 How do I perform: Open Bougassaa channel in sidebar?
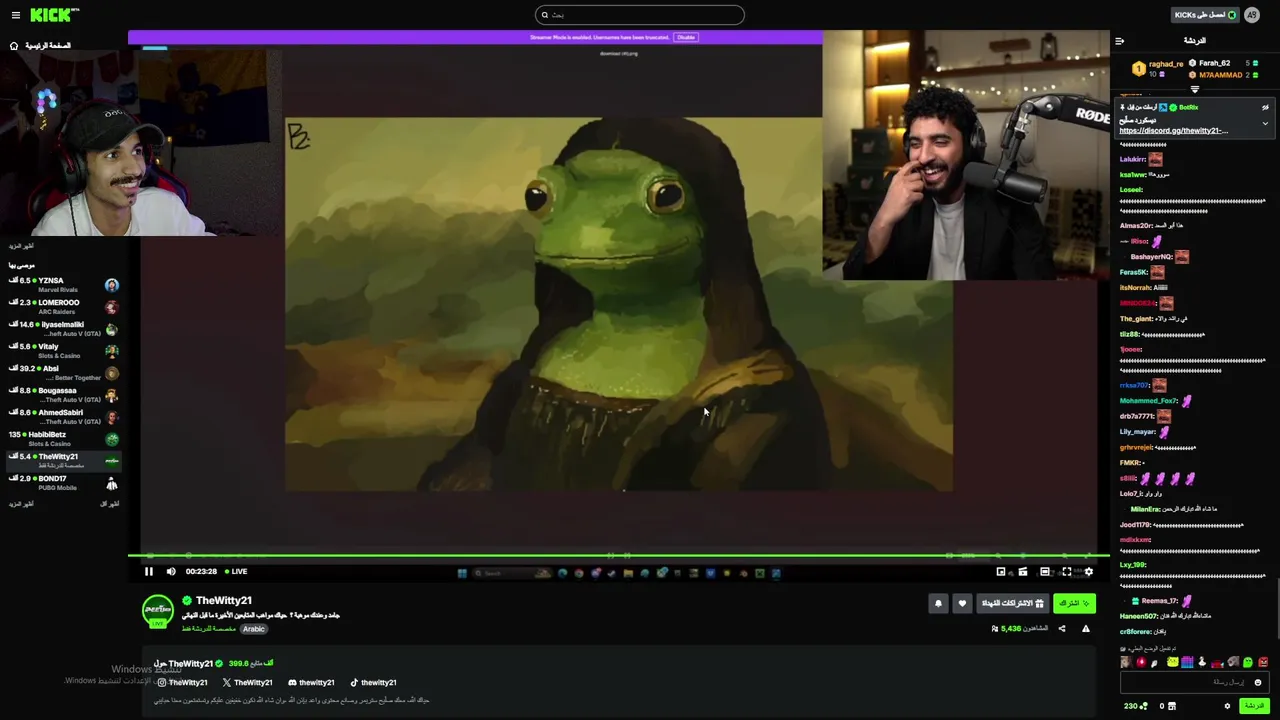pos(63,395)
